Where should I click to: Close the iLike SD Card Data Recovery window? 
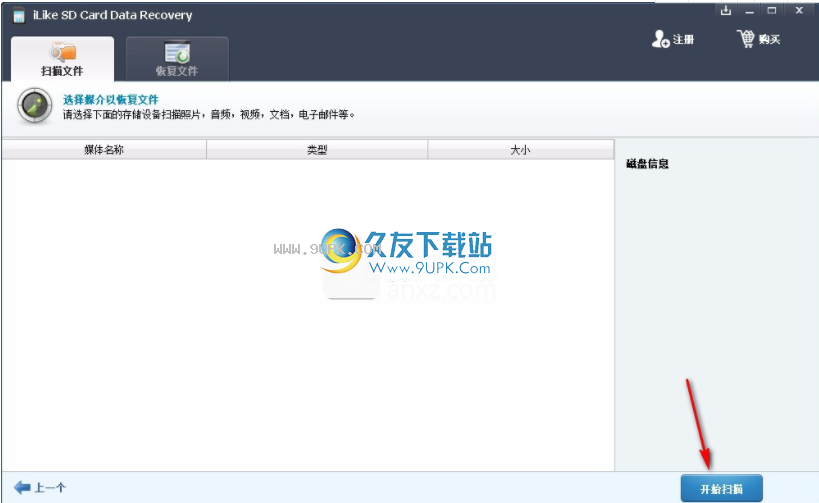pyautogui.click(x=799, y=10)
